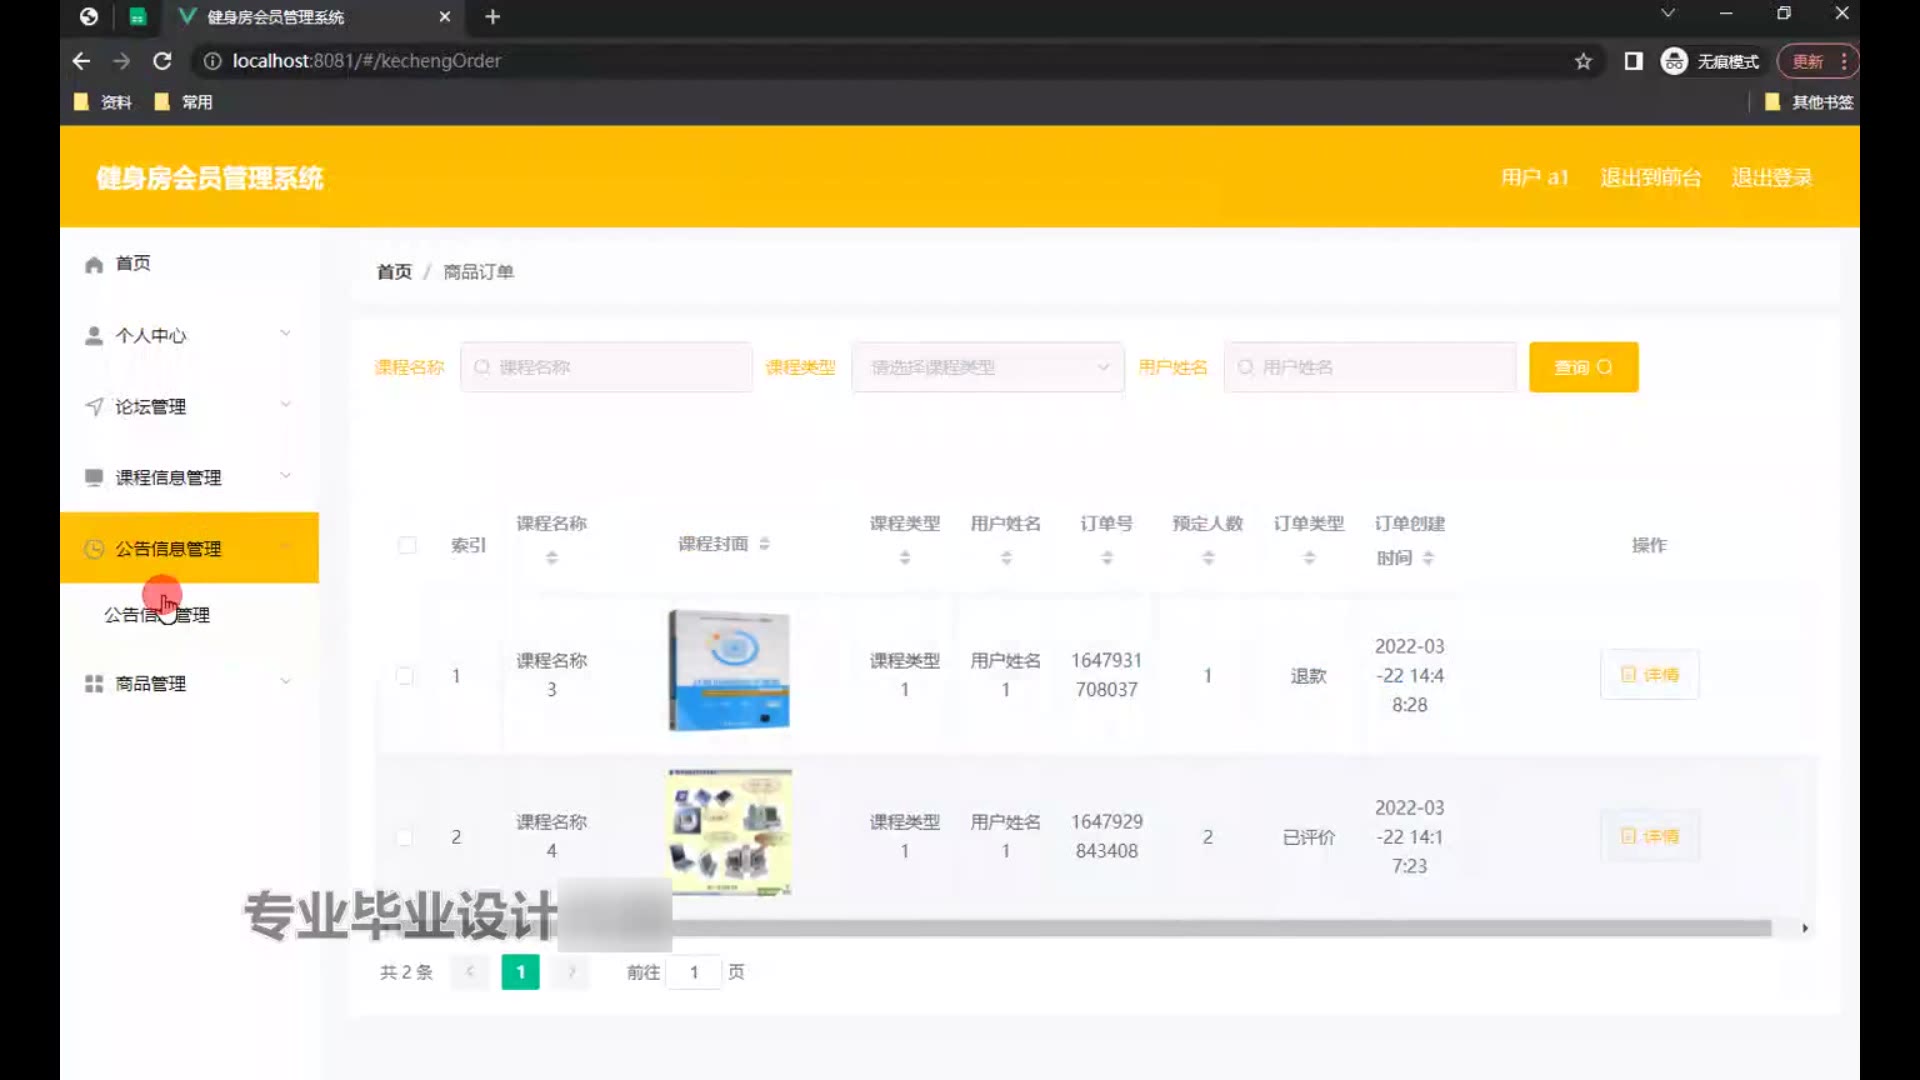Image resolution: width=1920 pixels, height=1080 pixels.
Task: Click the 个人中心 user icon
Action: 94,335
